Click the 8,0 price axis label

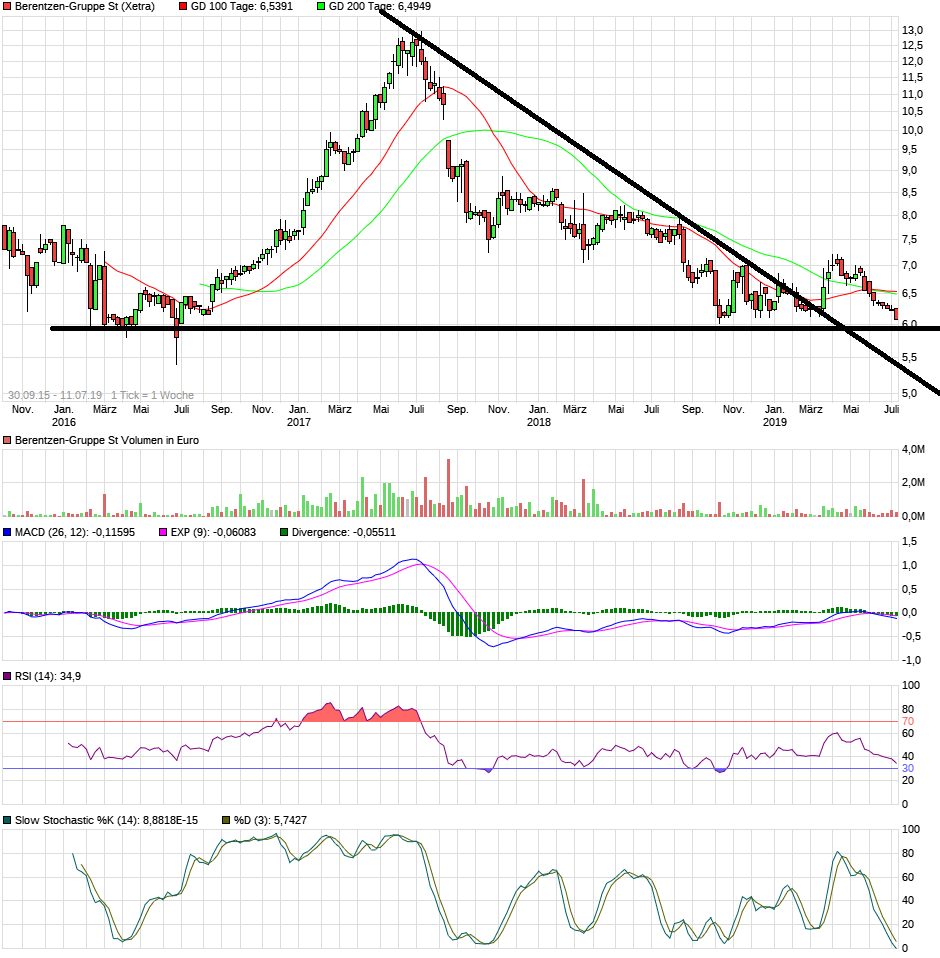click(x=909, y=215)
